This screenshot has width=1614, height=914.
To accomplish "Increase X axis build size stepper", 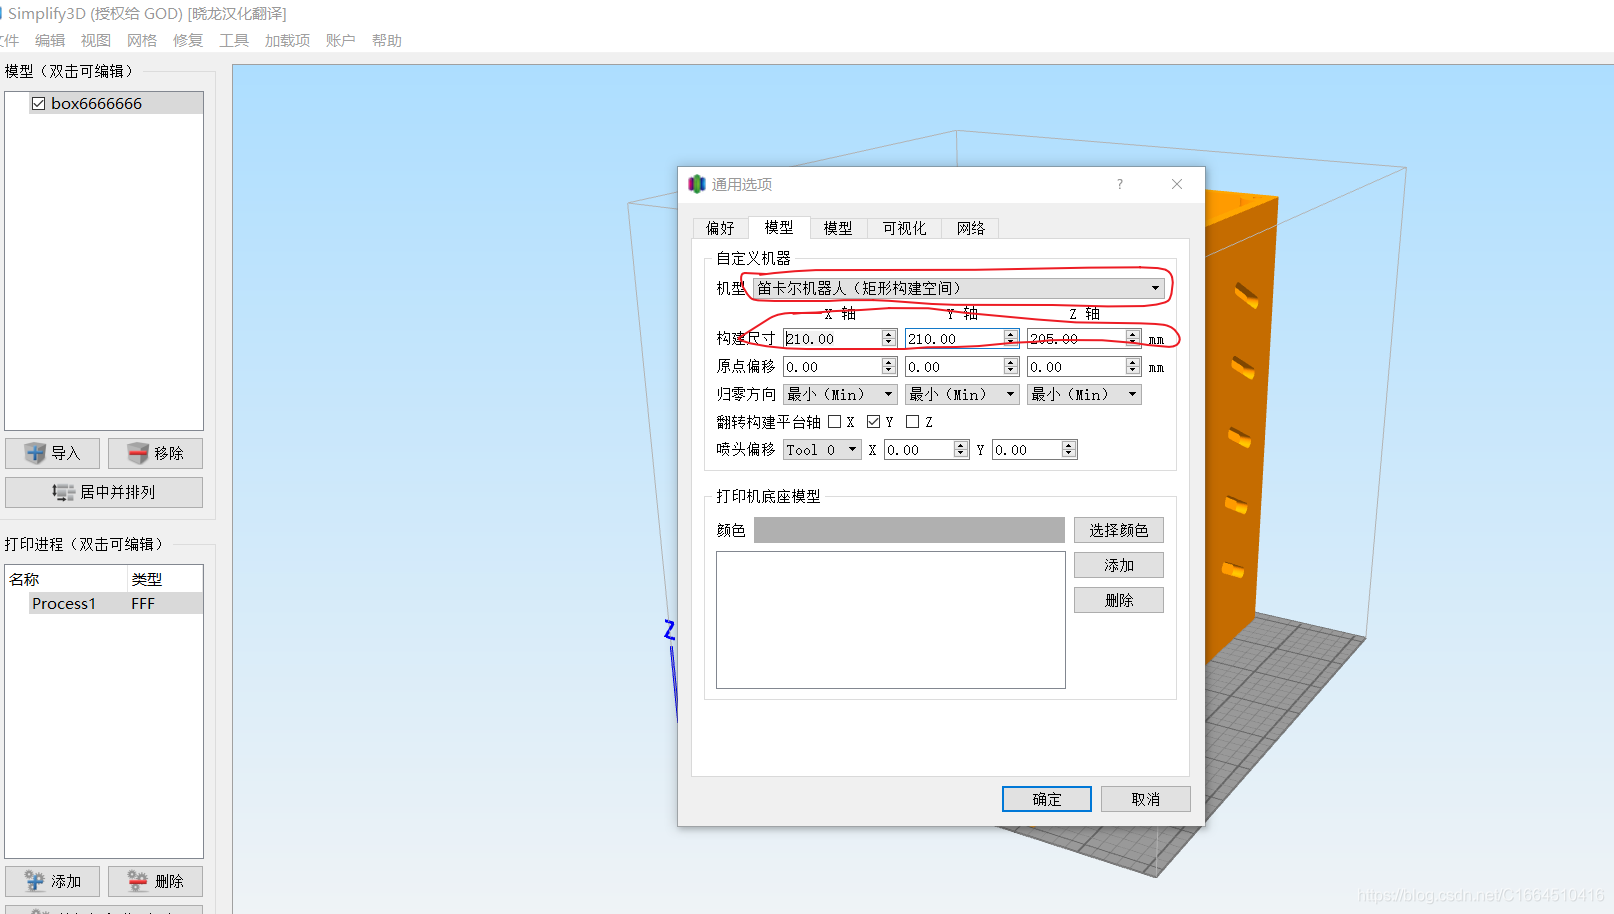I will tap(889, 334).
